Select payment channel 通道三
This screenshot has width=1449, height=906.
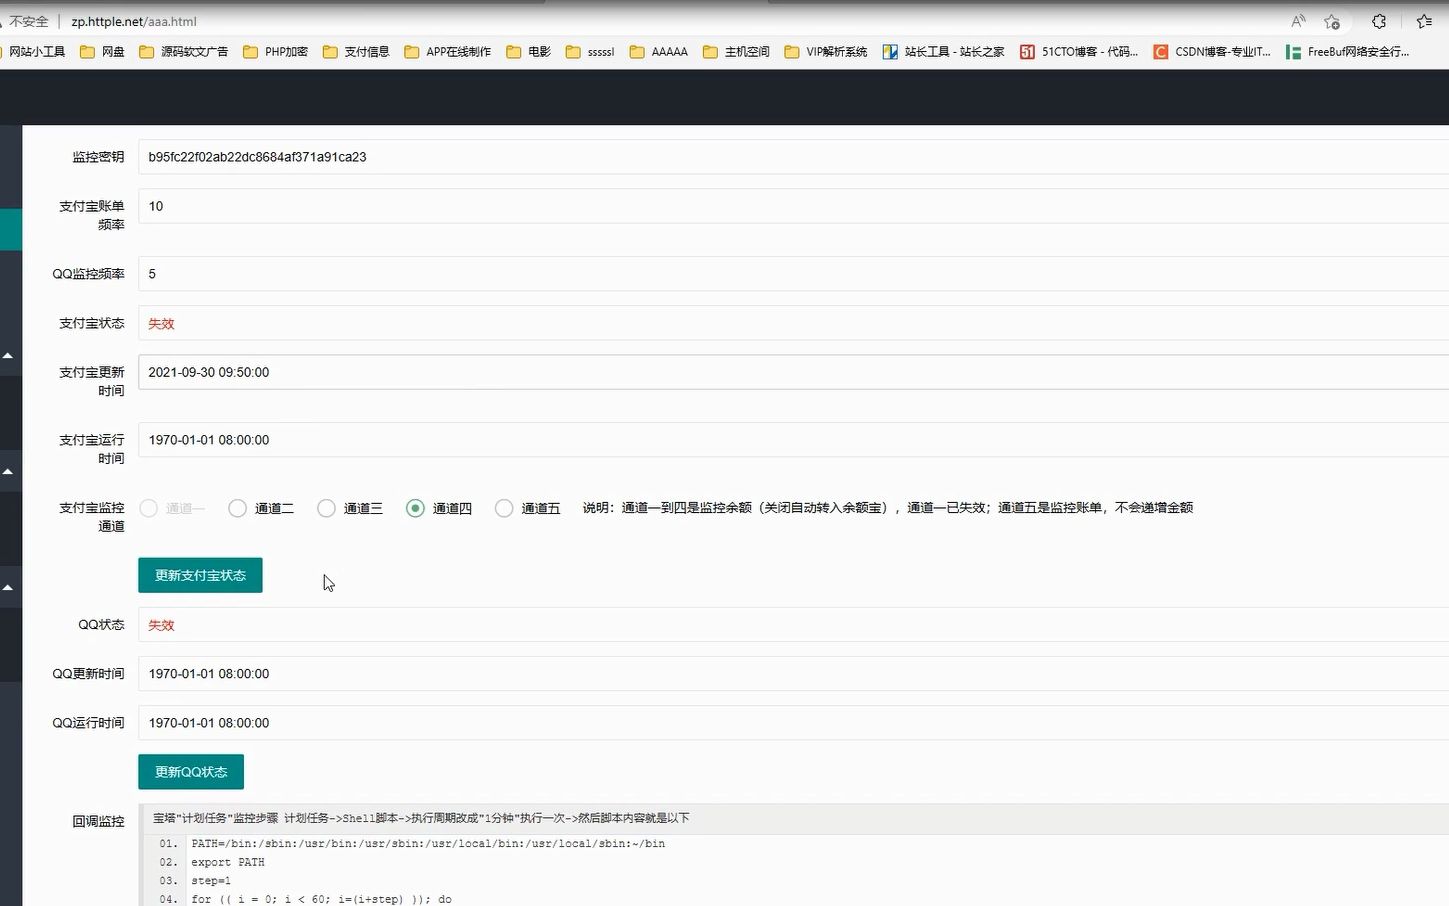pyautogui.click(x=326, y=508)
